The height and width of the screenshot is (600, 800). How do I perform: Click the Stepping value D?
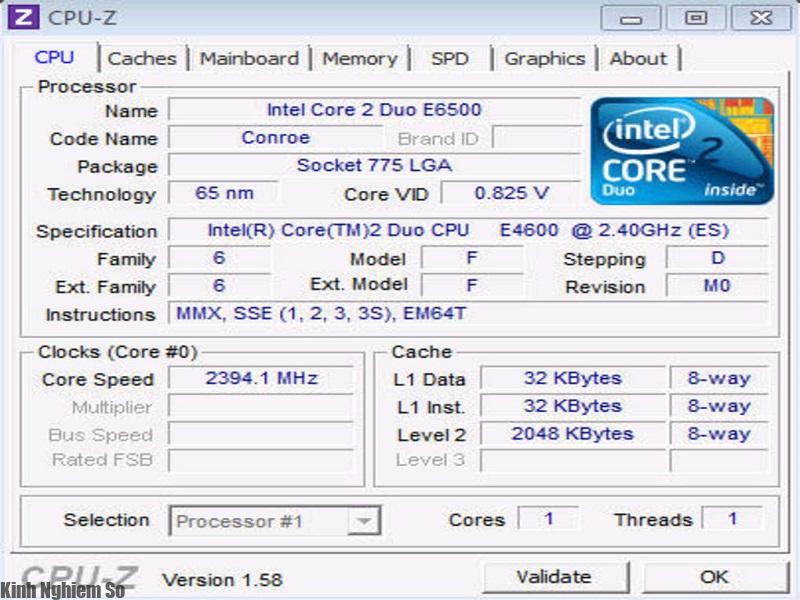pos(717,258)
